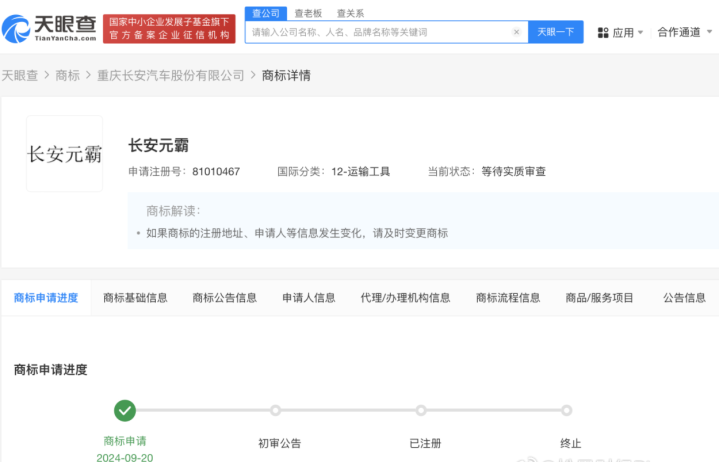
Task: Click the 天眼一下 search button
Action: (x=555, y=32)
